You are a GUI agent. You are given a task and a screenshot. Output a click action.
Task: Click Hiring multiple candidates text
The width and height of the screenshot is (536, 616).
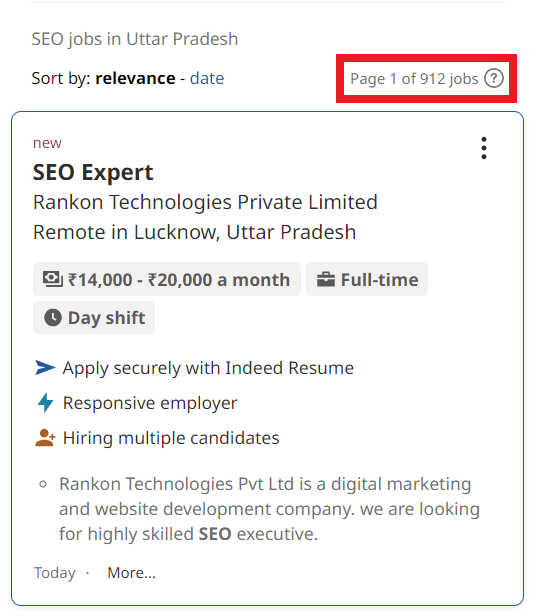click(x=171, y=438)
